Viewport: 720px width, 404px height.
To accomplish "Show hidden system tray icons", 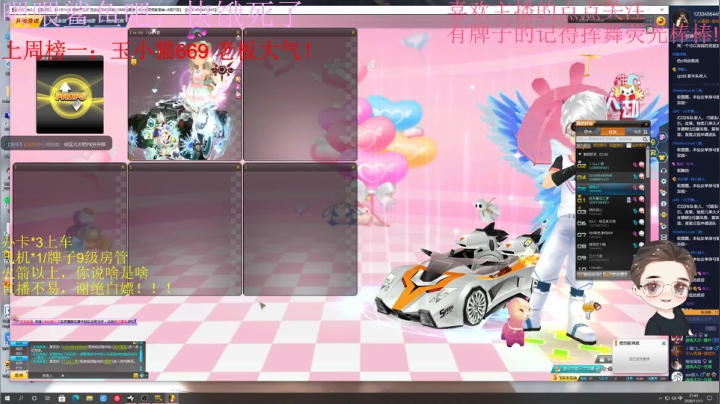I will (x=660, y=398).
